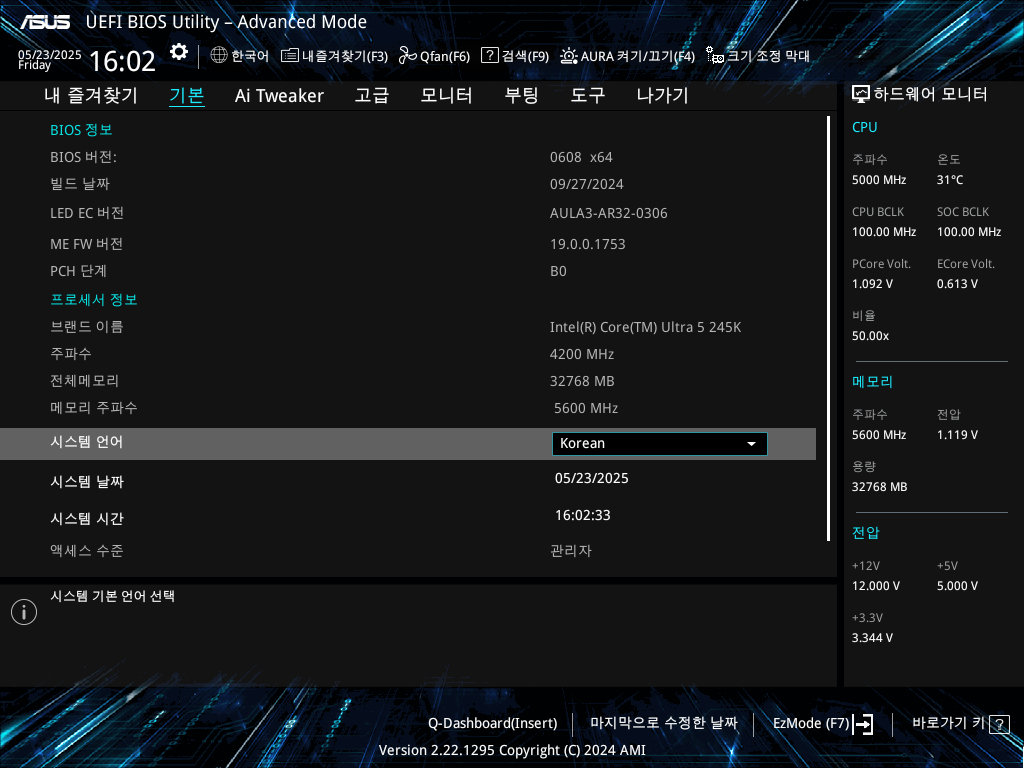
Task: Click the 프로세서 정보 heading
Action: [x=93, y=300]
